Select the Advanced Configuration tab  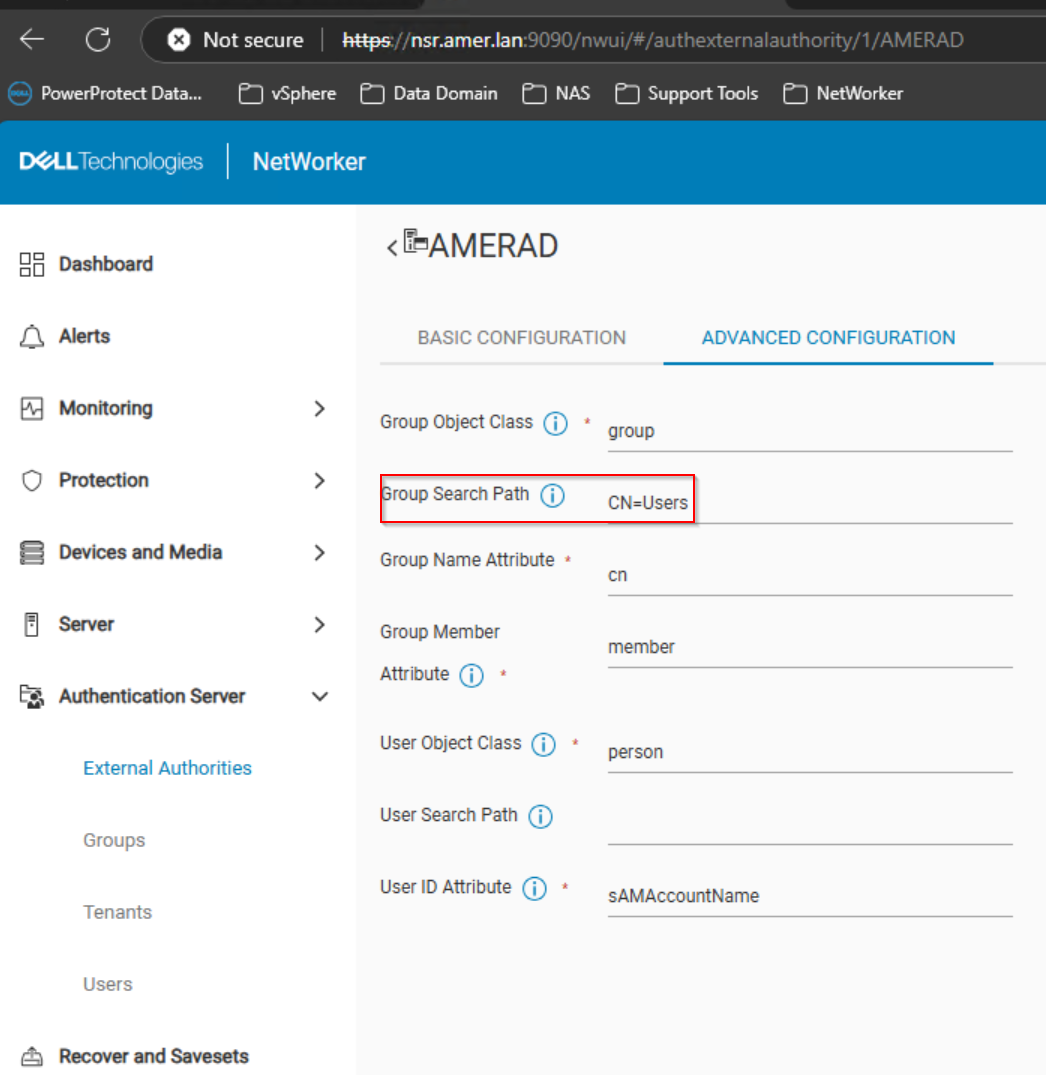(828, 338)
